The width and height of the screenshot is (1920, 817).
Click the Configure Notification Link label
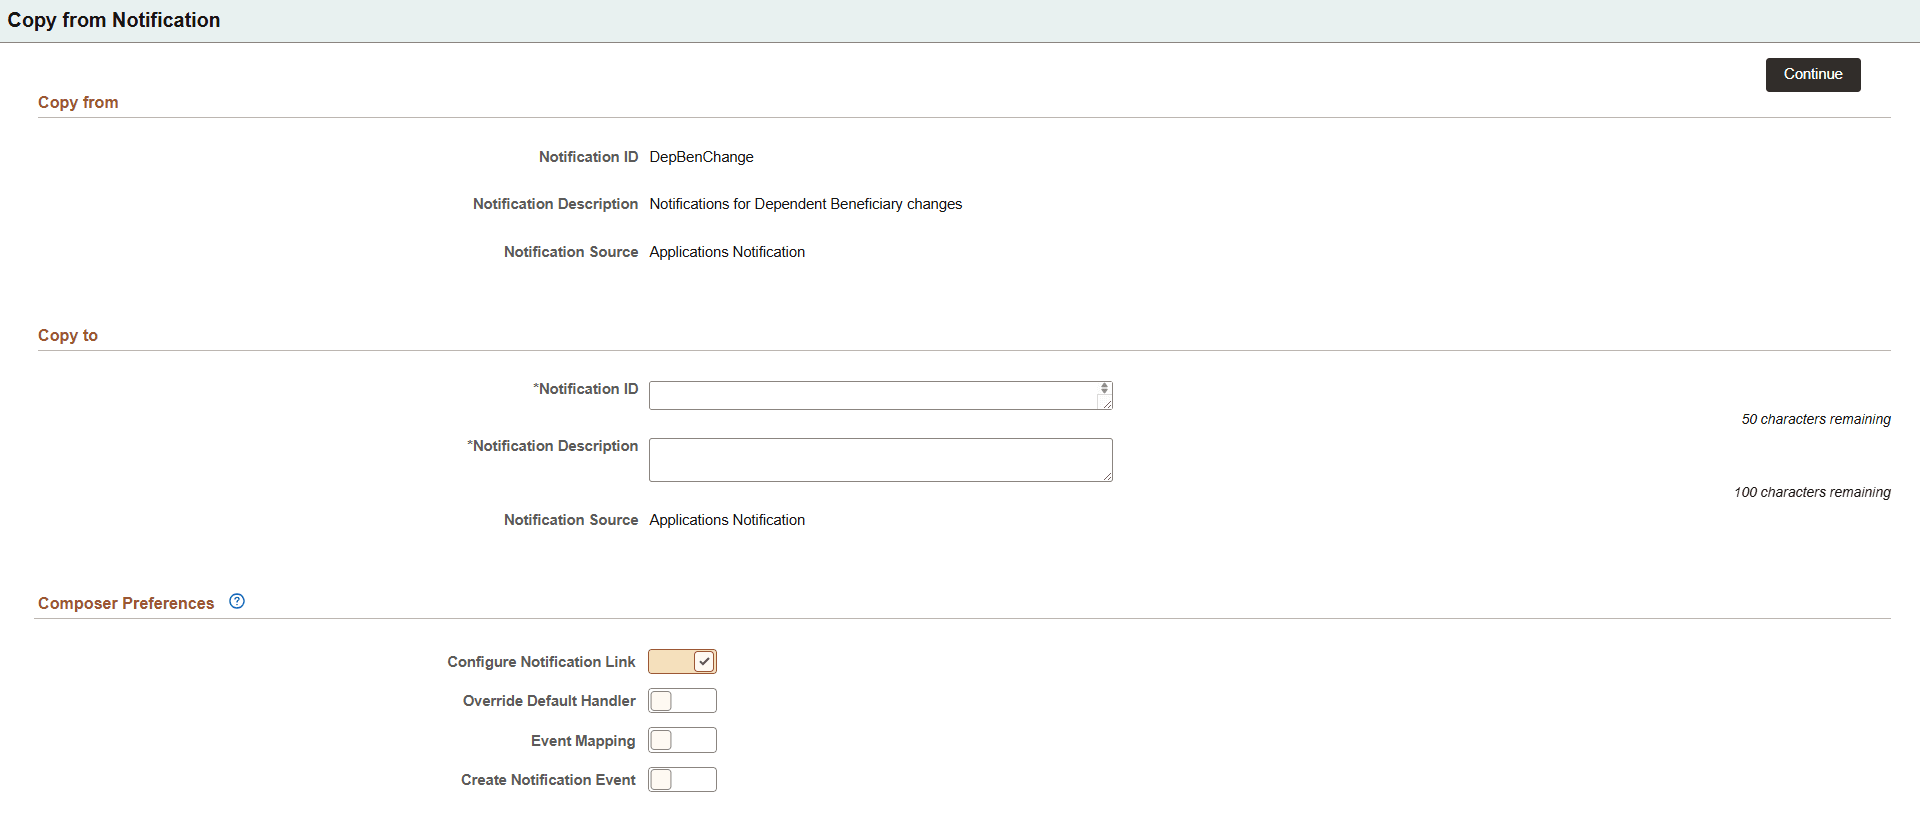[x=541, y=662]
